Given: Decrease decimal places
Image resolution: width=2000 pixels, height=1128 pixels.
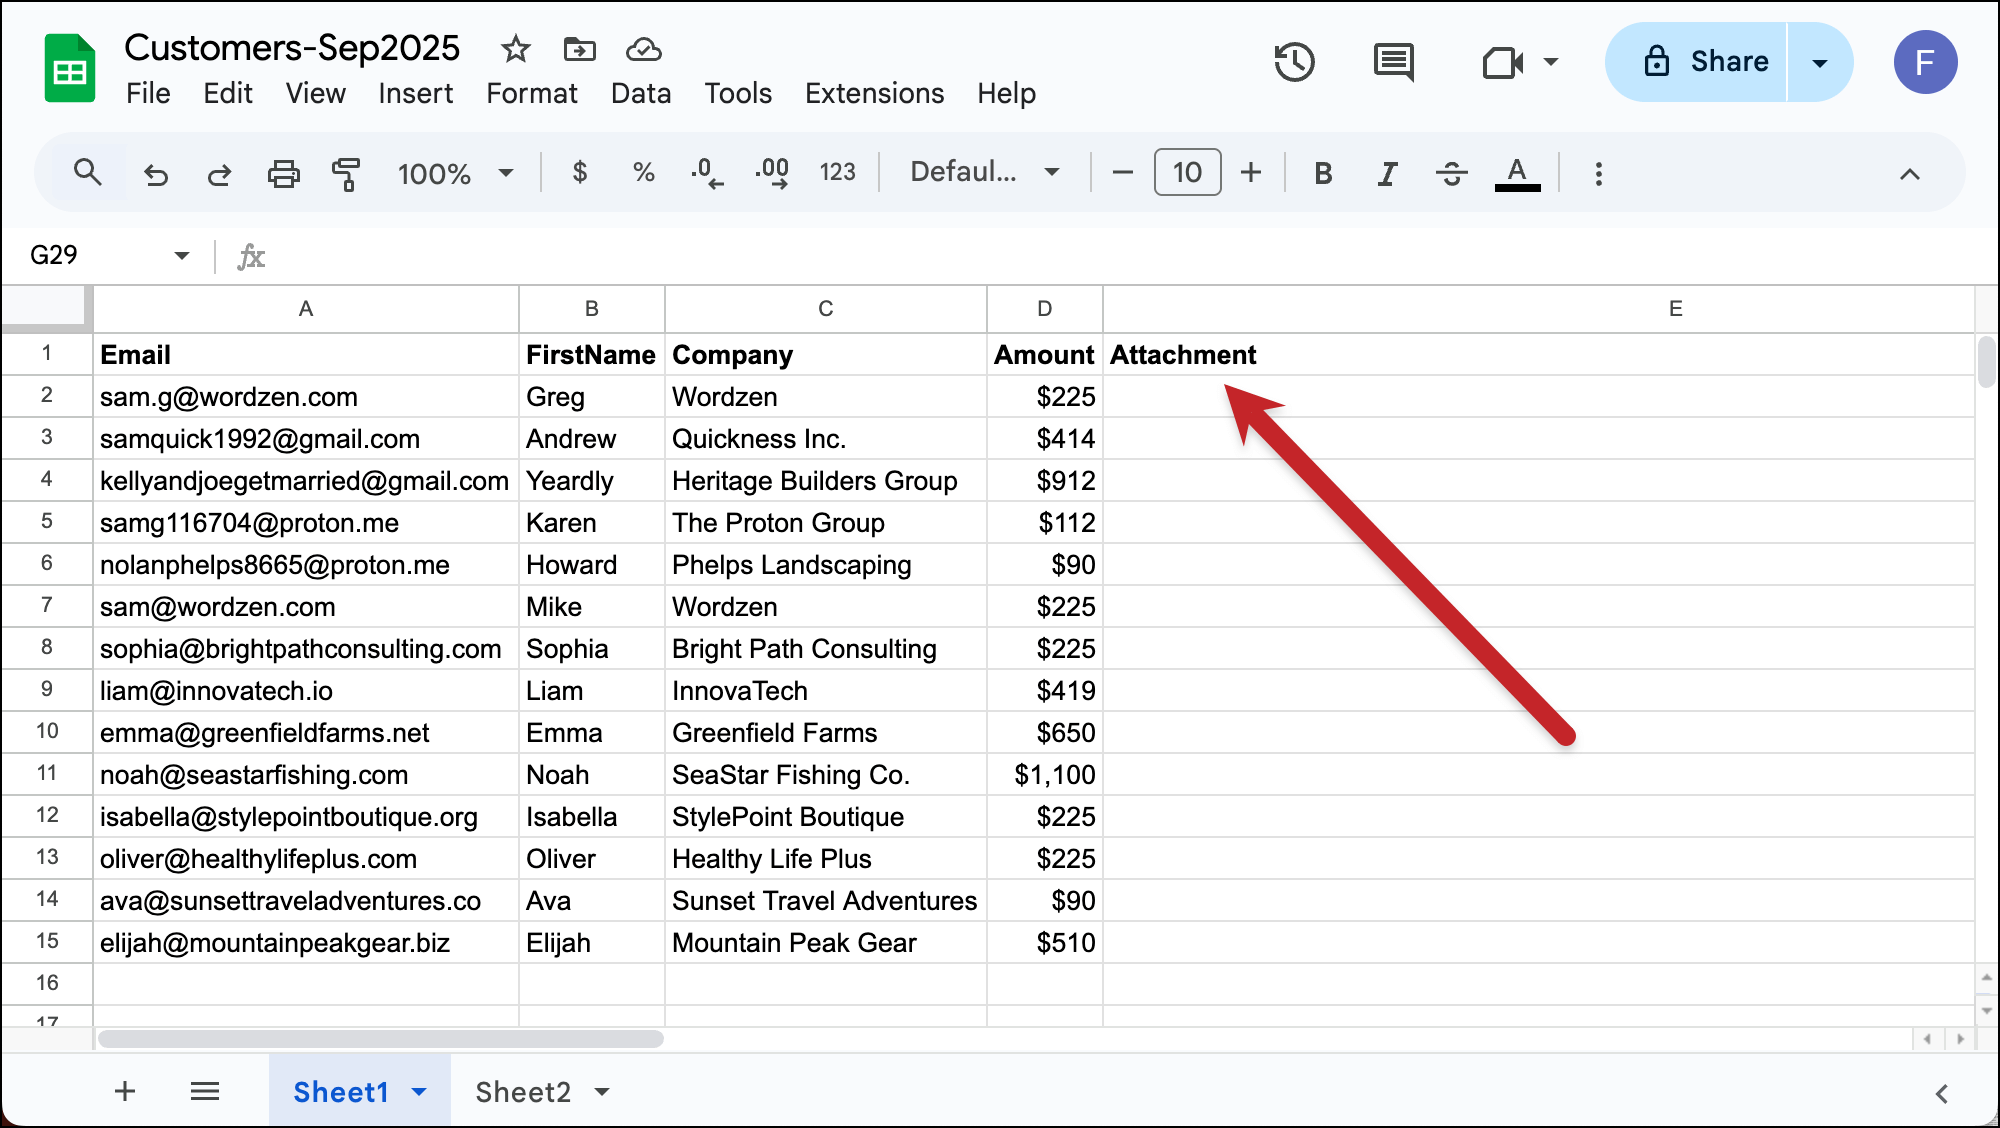Looking at the screenshot, I should pyautogui.click(x=707, y=172).
